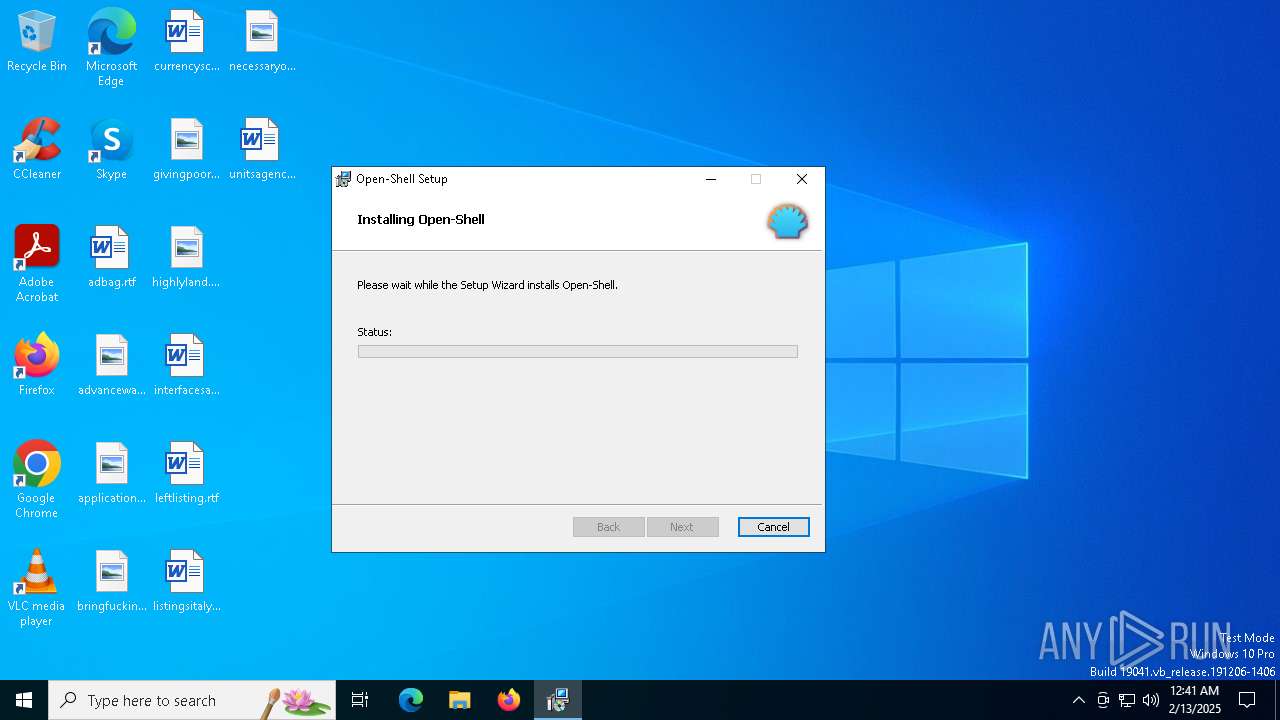Click the taskbar search box
This screenshot has height=720, width=1280.
point(192,700)
